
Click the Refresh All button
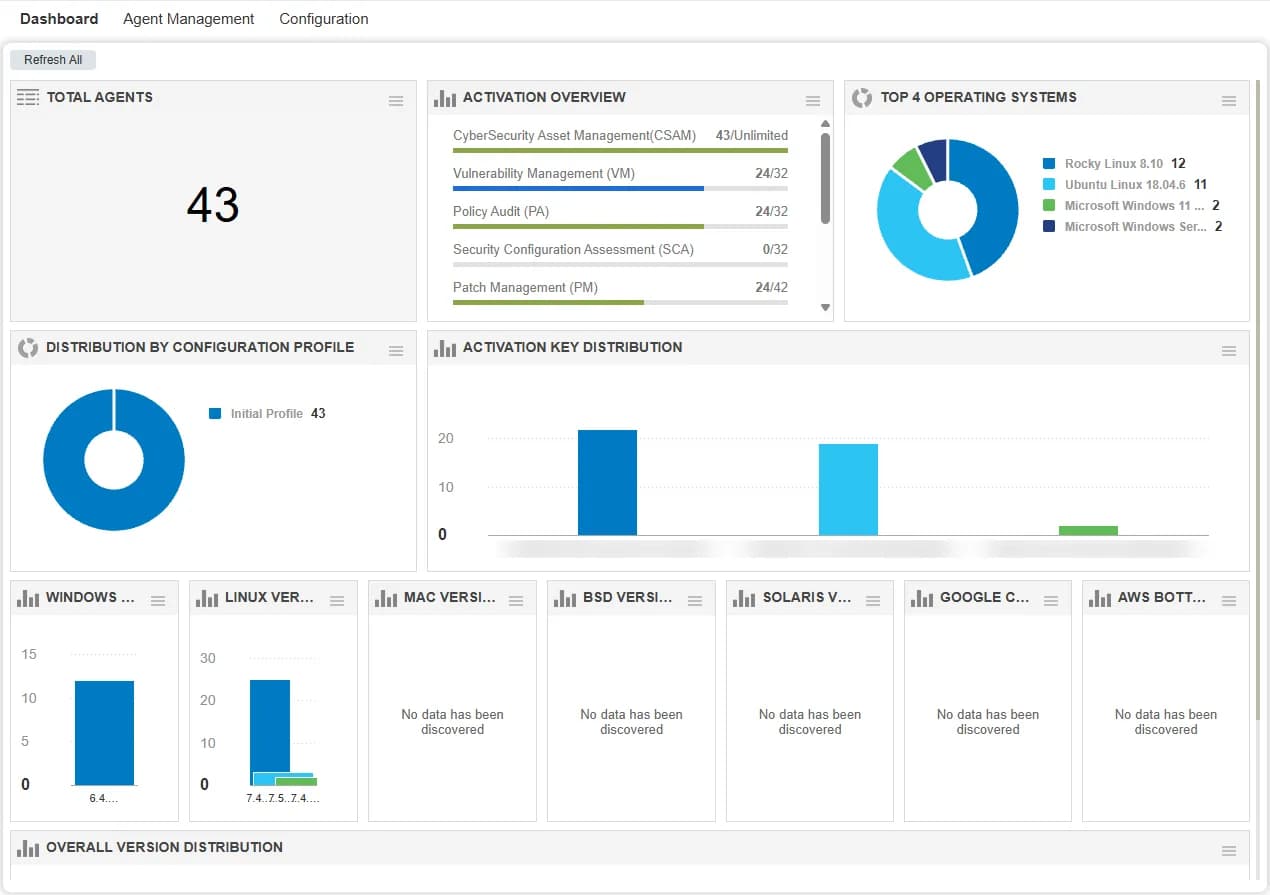(x=53, y=60)
